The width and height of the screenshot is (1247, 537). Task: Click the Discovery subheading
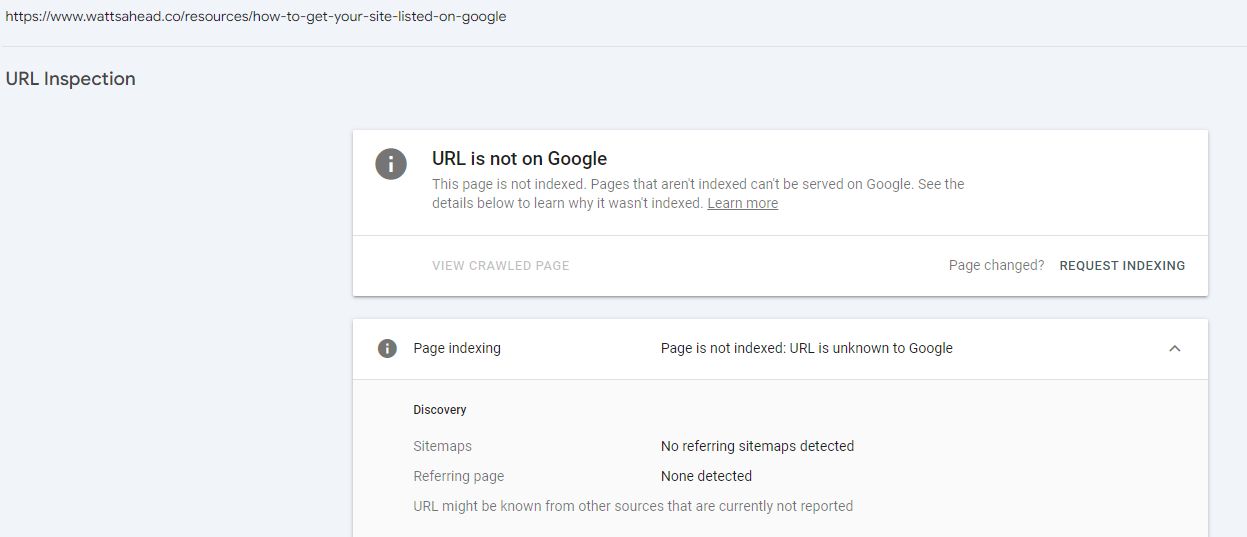pyautogui.click(x=440, y=410)
